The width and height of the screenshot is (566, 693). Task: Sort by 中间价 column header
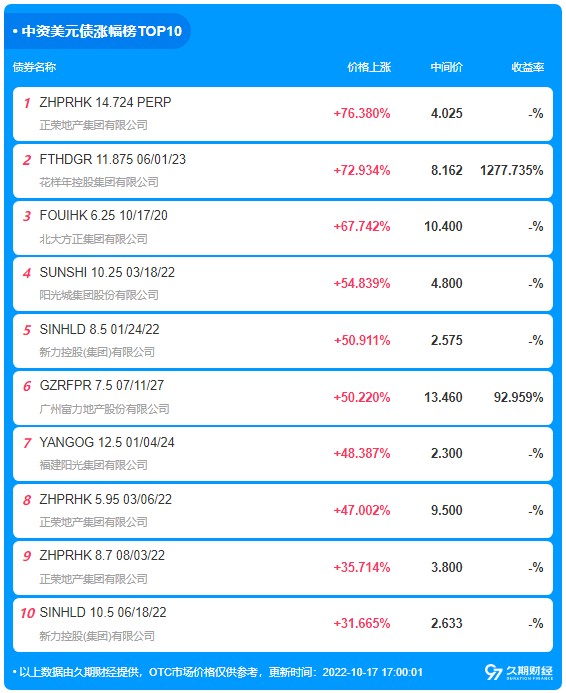tap(446, 67)
